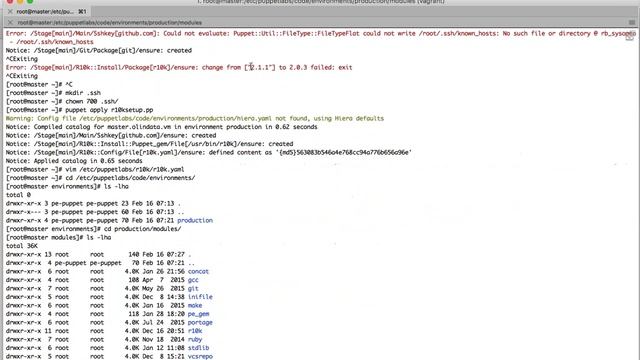Image resolution: width=640 pixels, height=360 pixels.
Task: Close the split pane with its title bar X
Action: pyautogui.click(x=10, y=22)
